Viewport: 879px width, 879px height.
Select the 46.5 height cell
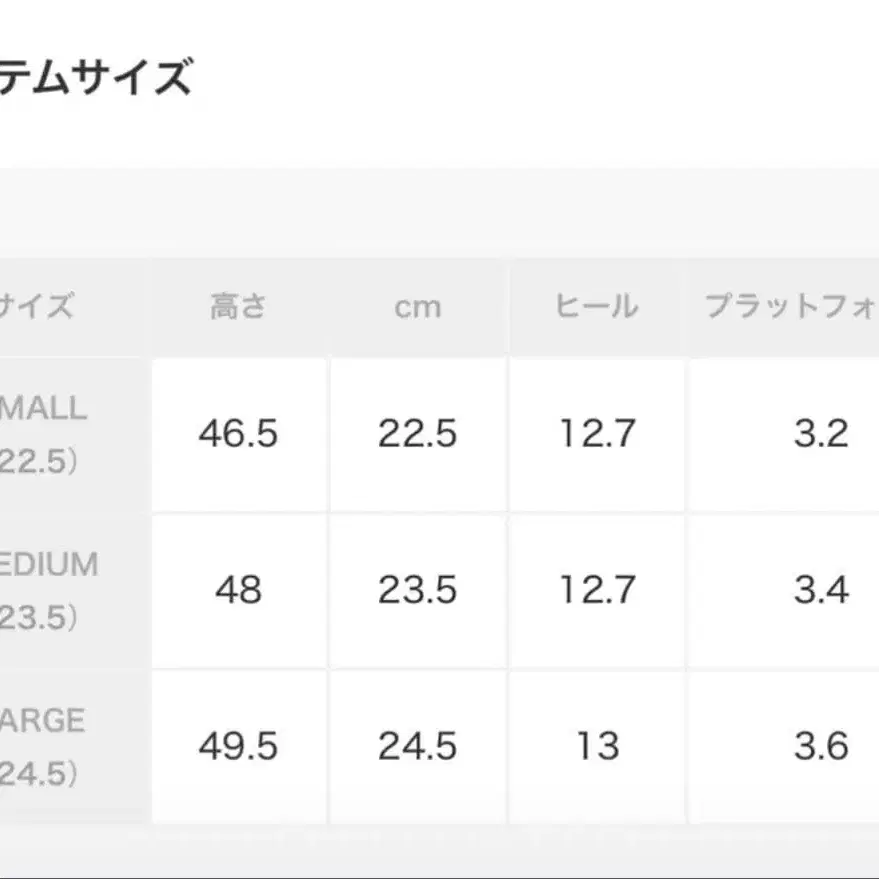pos(238,434)
